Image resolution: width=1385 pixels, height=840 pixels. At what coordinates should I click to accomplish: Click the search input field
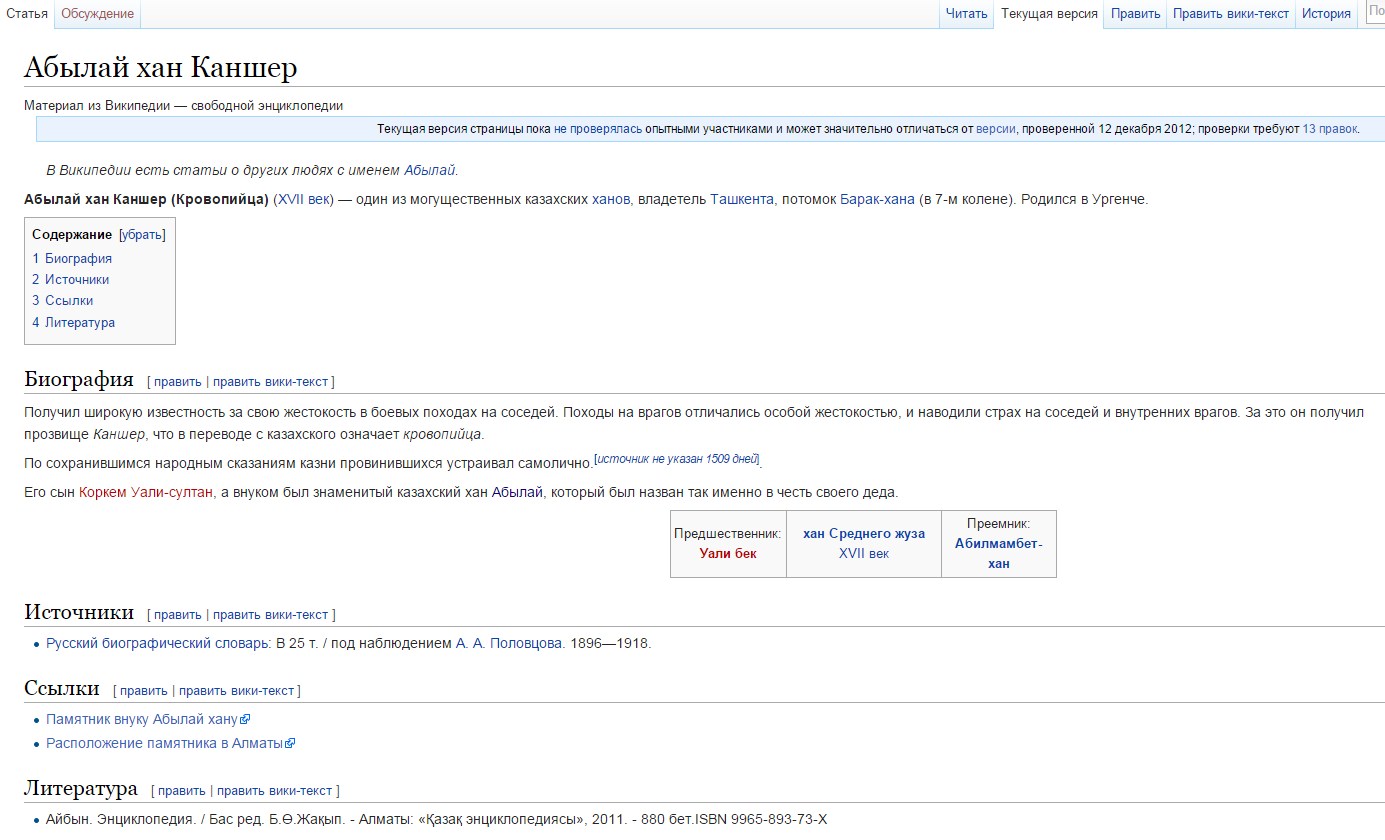pos(1375,14)
